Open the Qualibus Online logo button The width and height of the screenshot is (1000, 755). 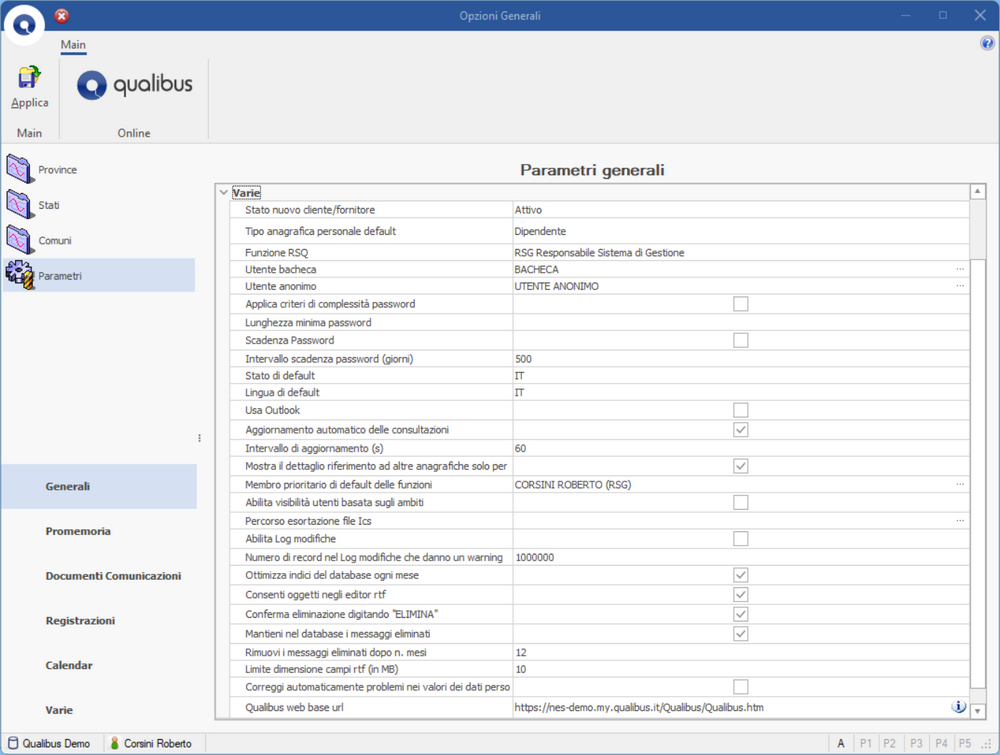134,86
